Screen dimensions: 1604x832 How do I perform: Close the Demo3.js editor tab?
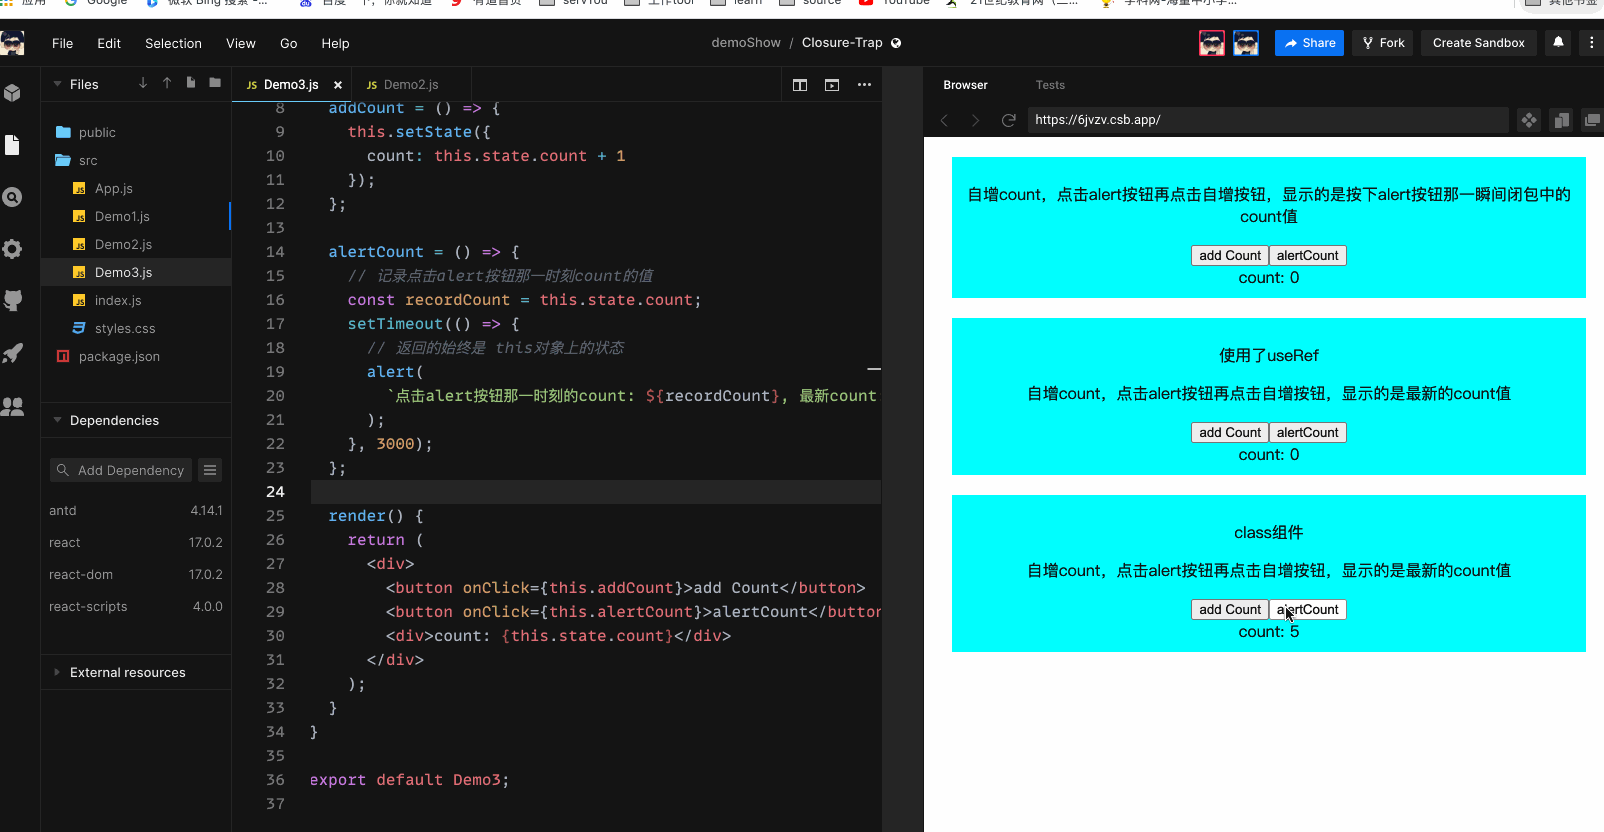click(338, 85)
